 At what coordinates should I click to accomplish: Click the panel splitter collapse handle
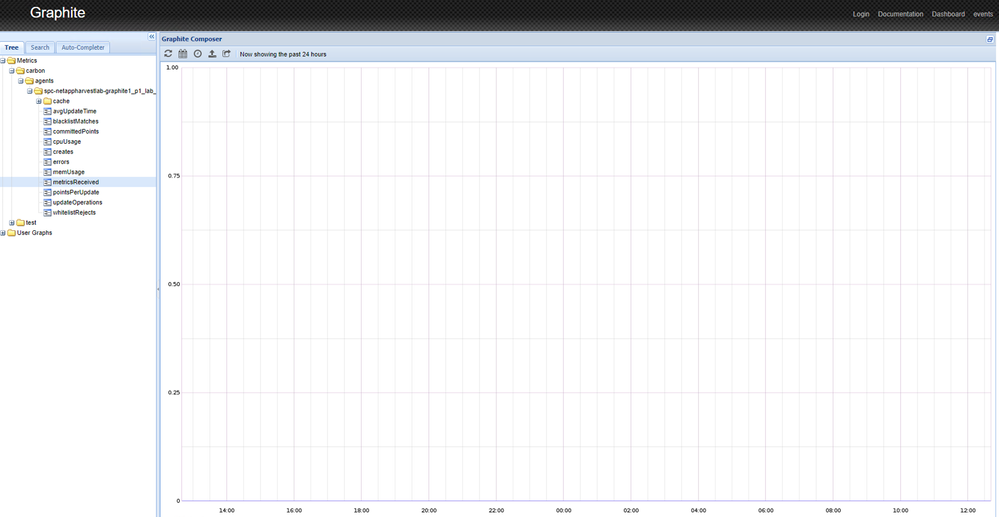pyautogui.click(x=157, y=289)
